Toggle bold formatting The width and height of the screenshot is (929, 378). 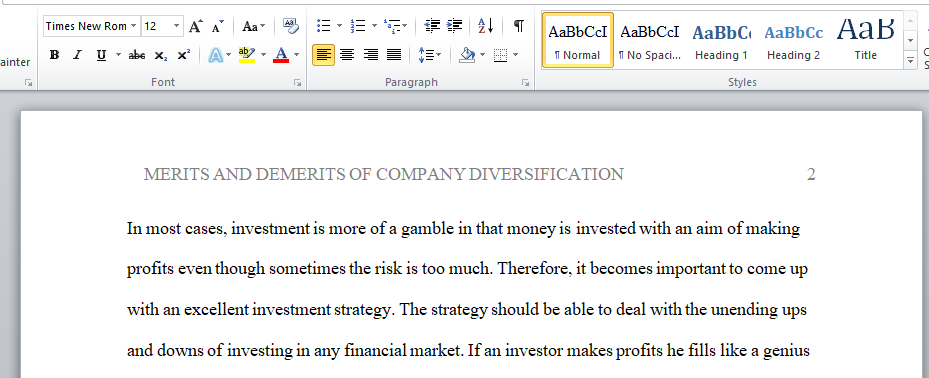55,55
